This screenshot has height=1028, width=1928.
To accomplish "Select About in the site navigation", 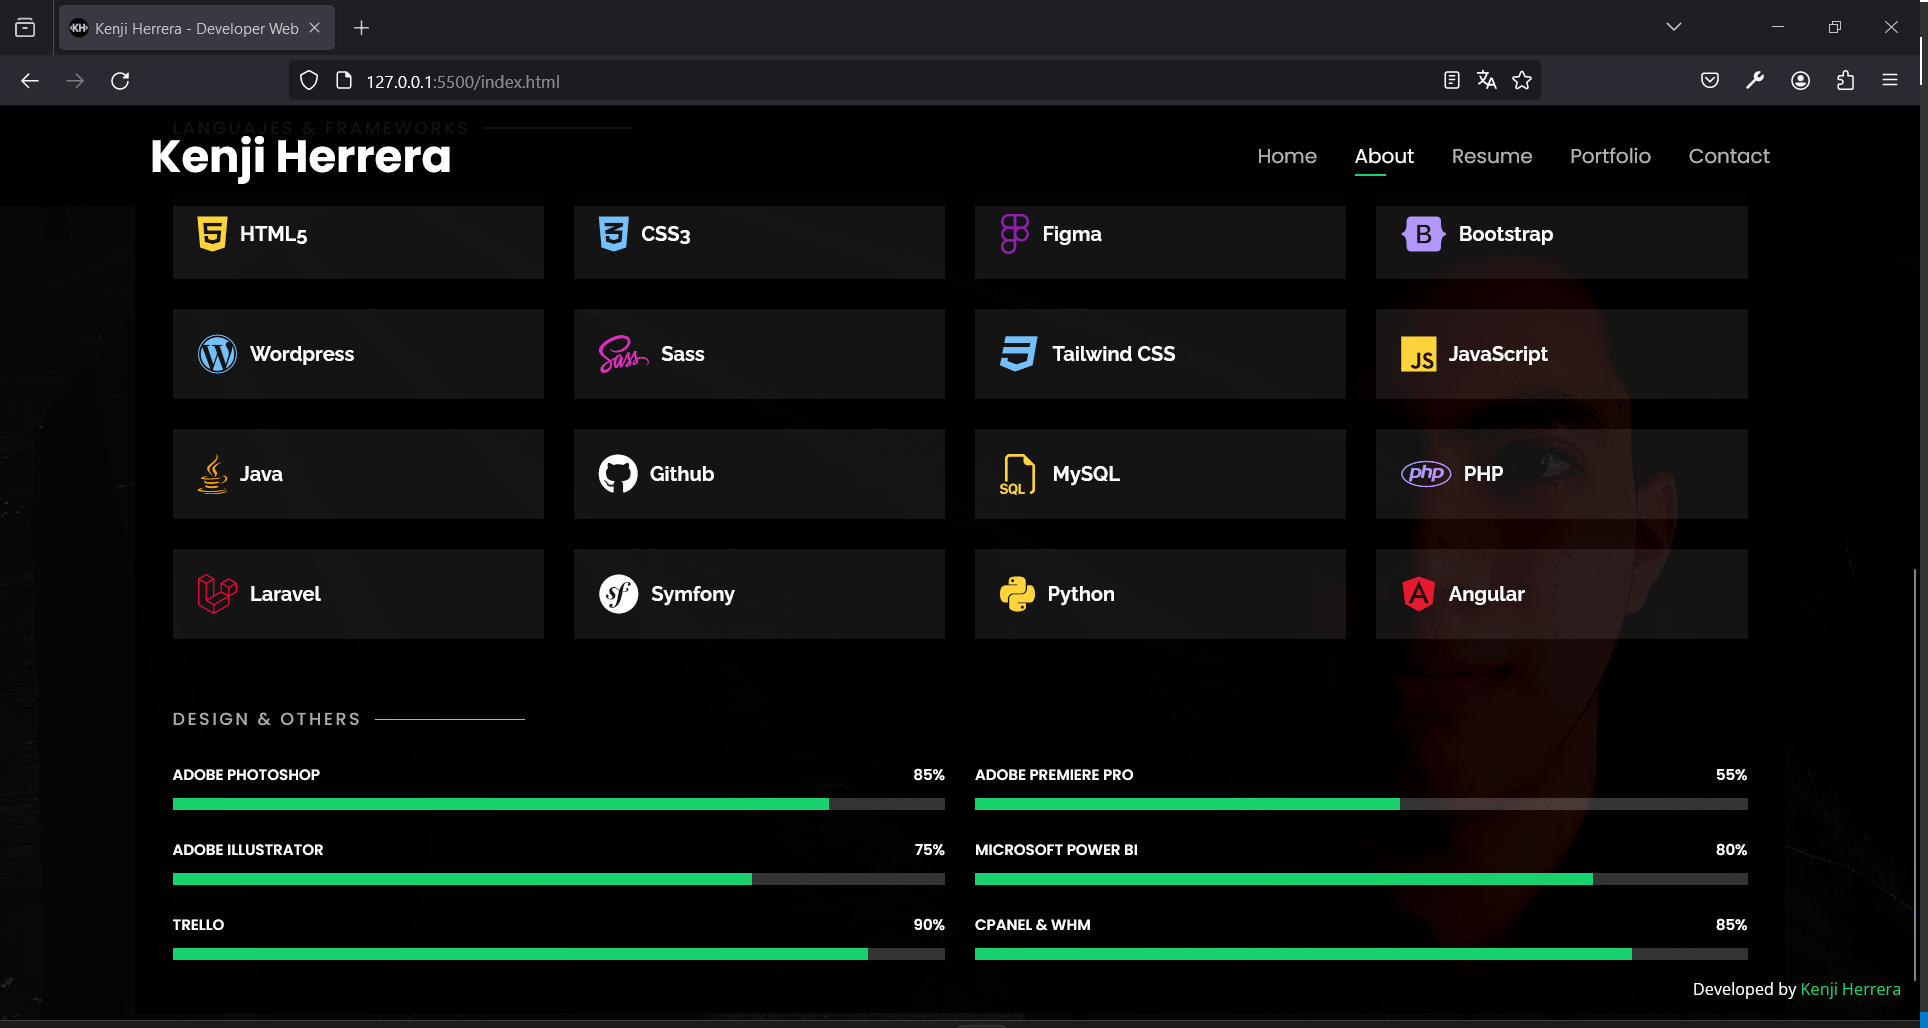I will coord(1384,156).
